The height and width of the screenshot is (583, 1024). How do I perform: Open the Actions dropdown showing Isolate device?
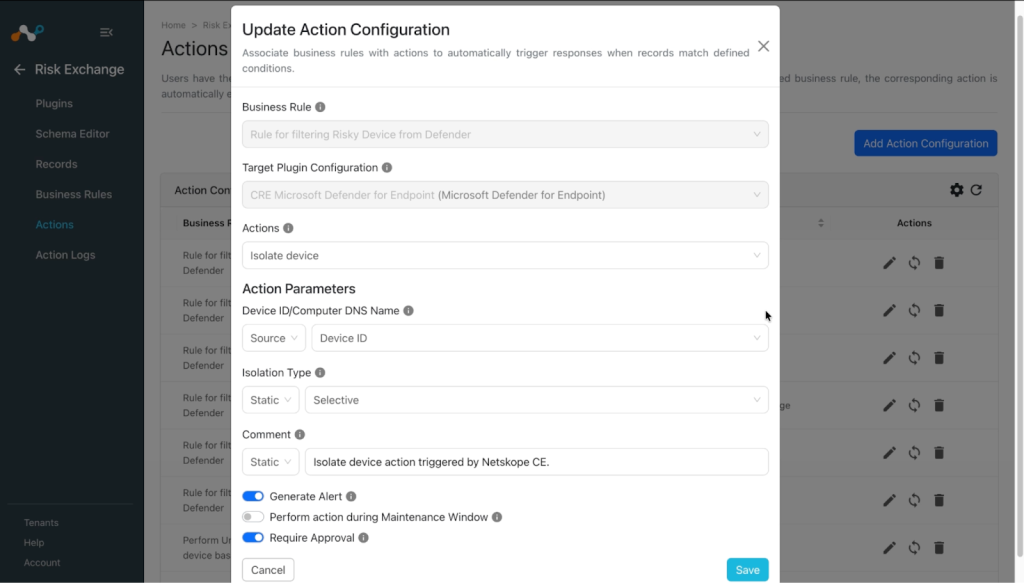(x=505, y=255)
